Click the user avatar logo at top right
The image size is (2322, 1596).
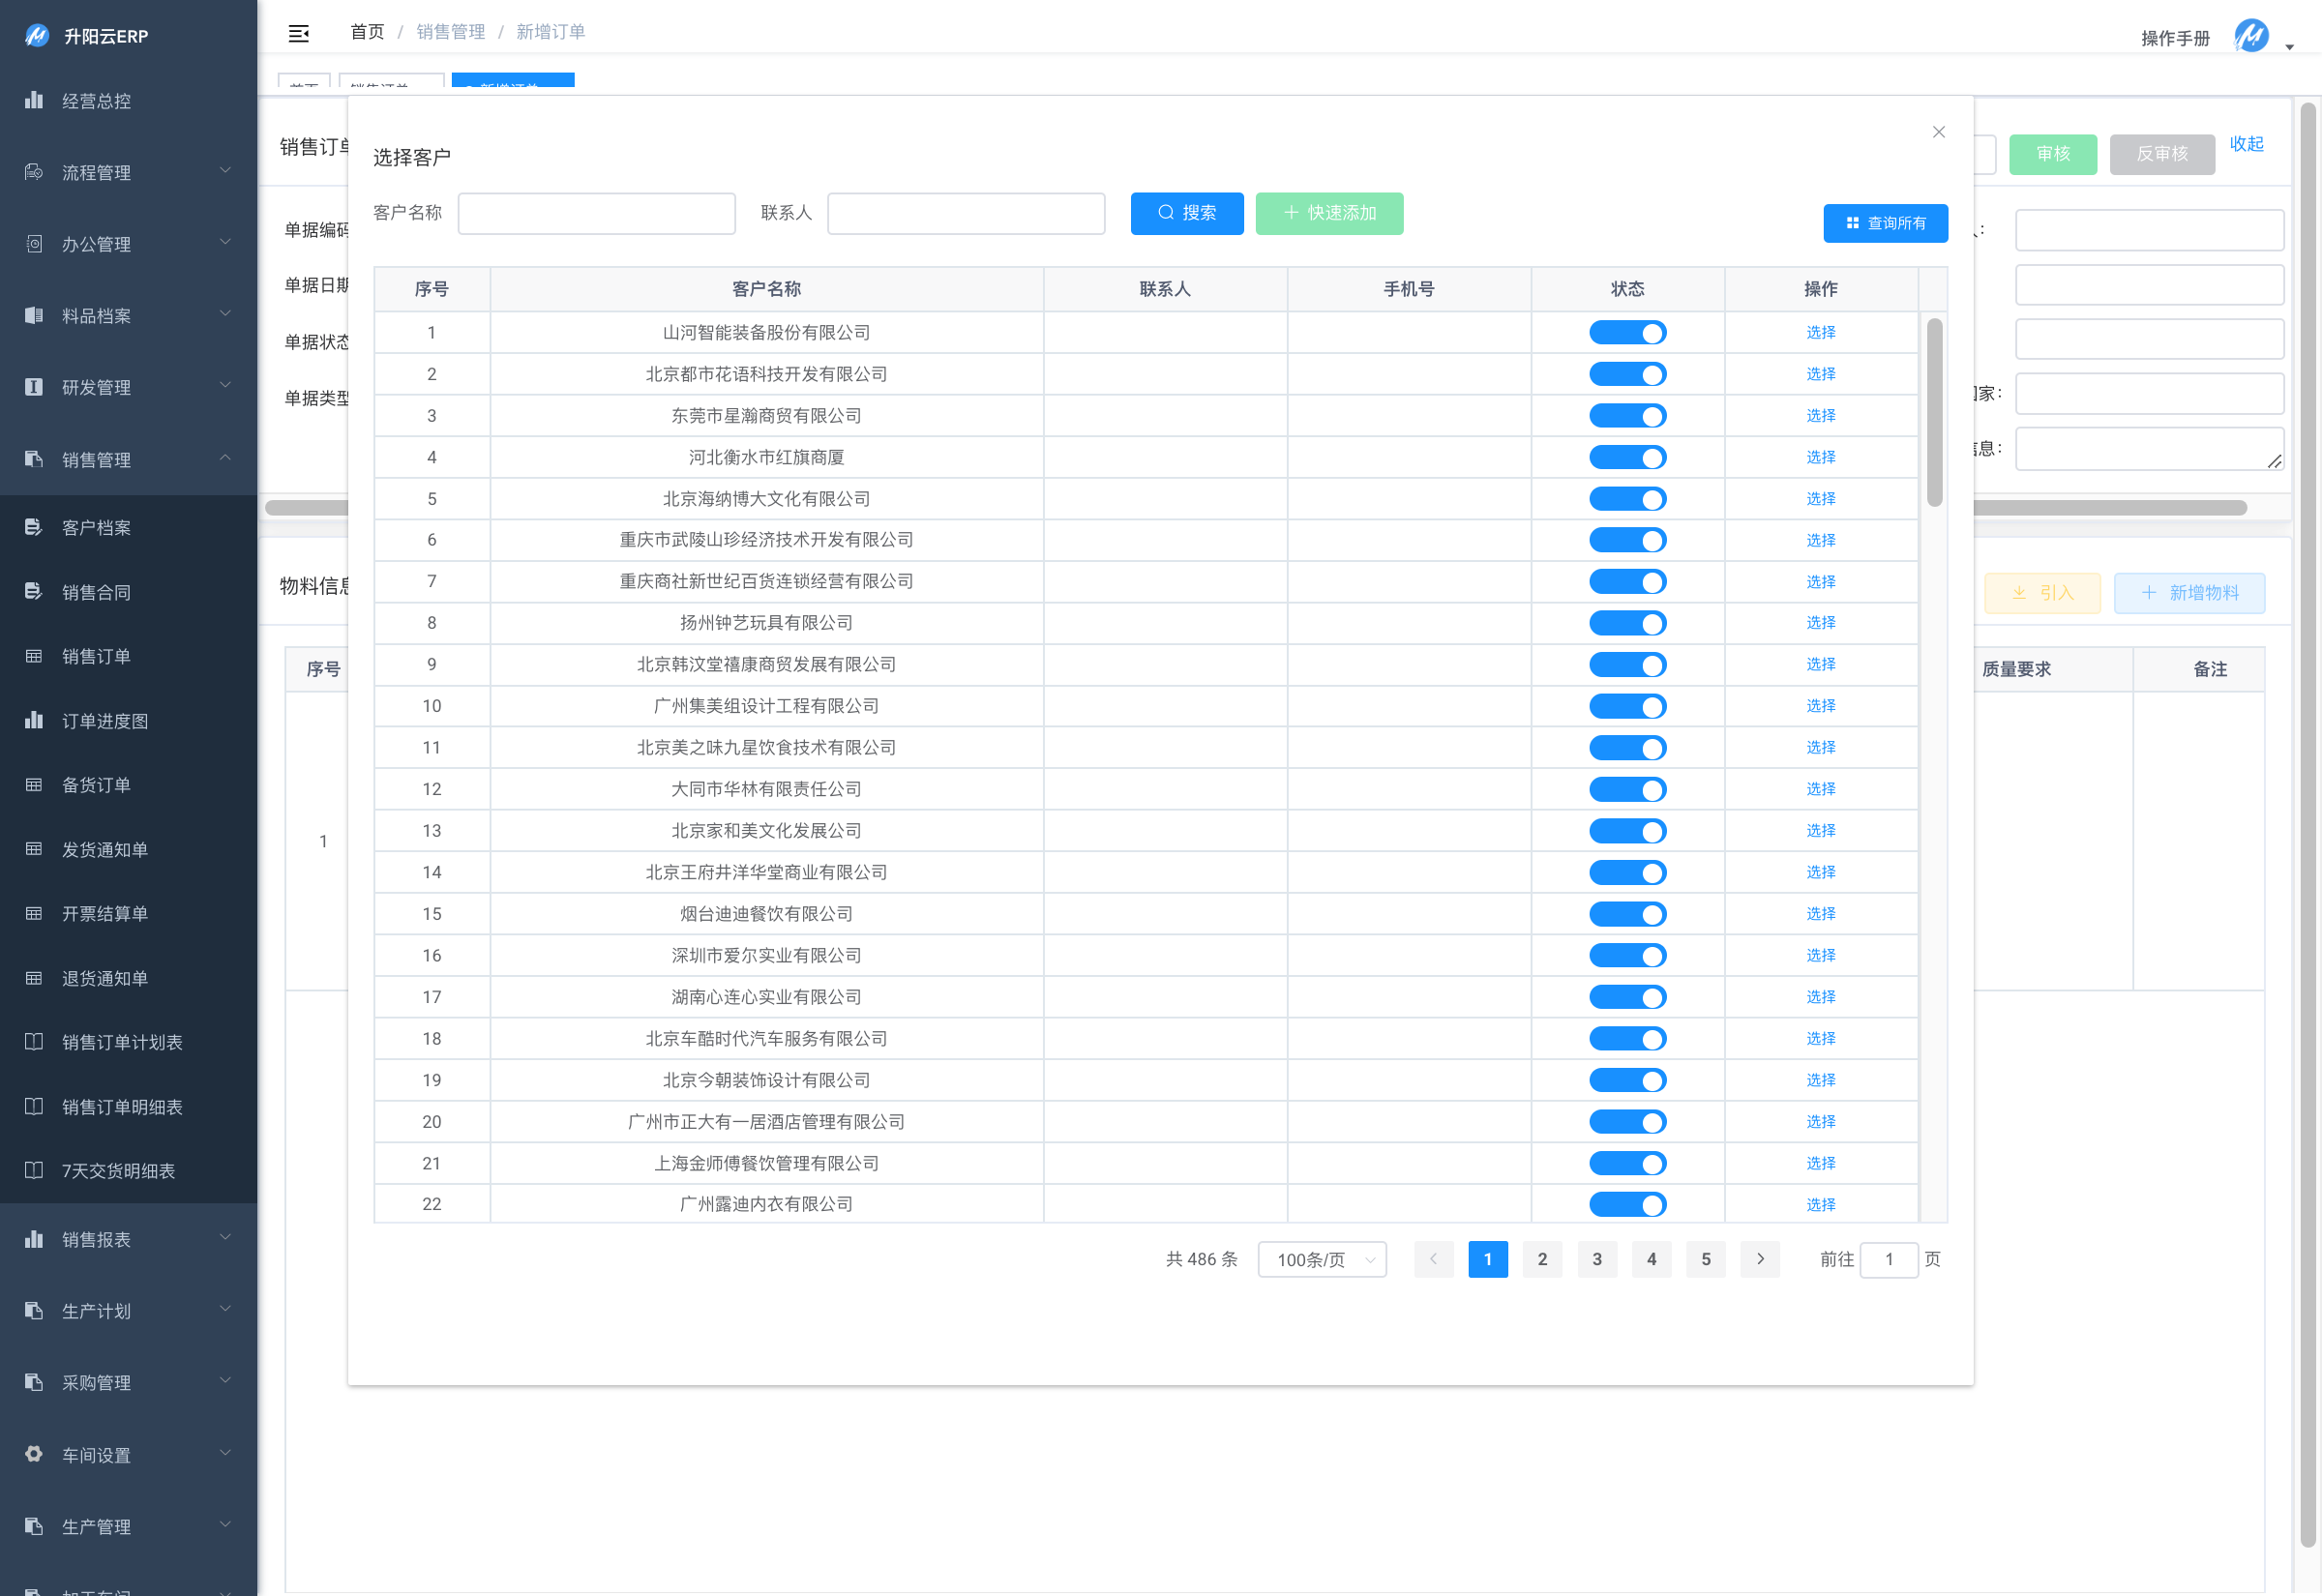pos(2251,37)
